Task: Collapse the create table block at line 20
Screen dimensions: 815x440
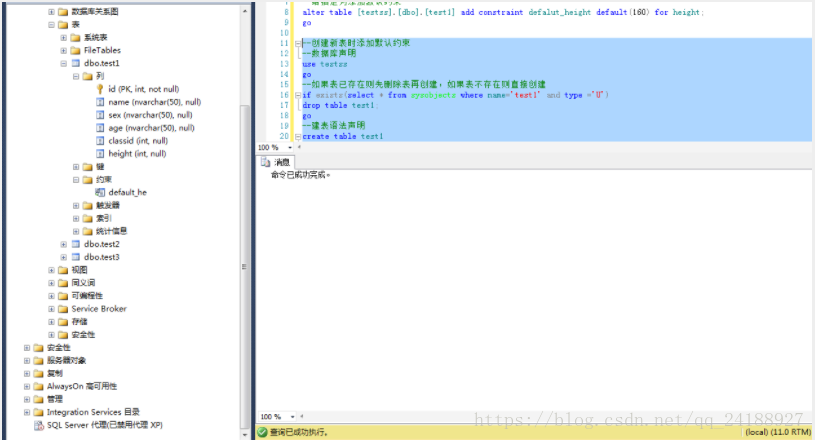Action: (298, 137)
